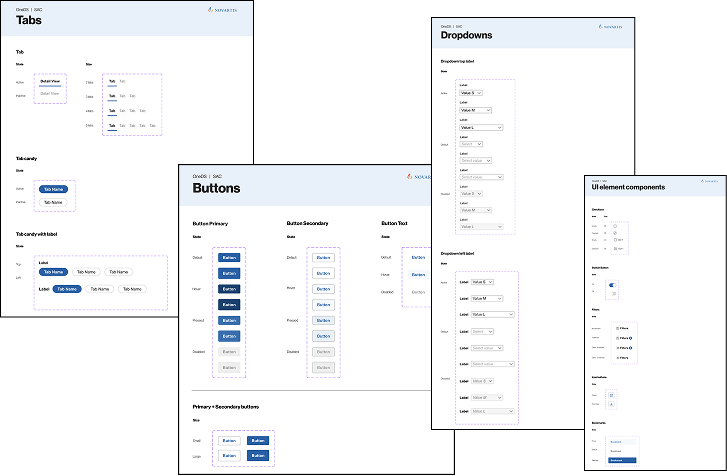Click the Buttons page title

[x=217, y=188]
